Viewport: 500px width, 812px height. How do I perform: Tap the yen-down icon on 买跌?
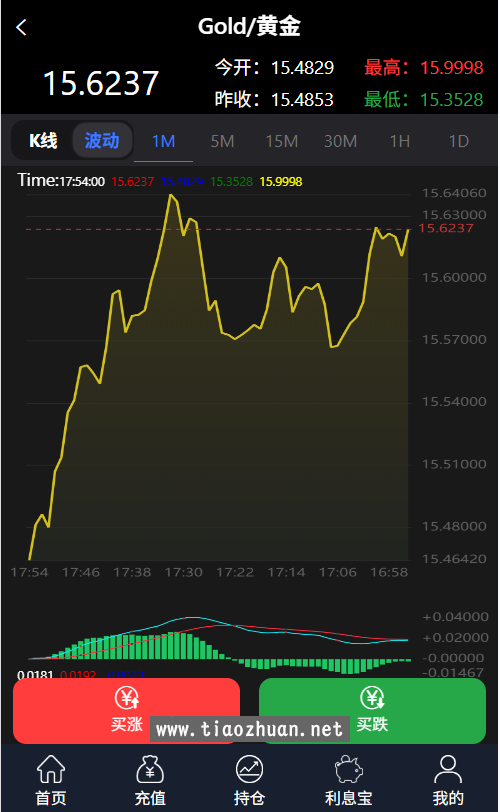[x=372, y=697]
